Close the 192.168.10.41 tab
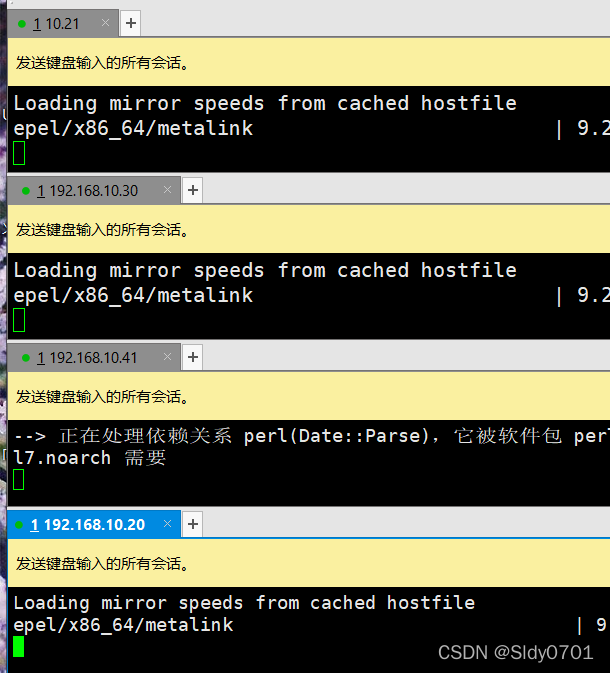The height and width of the screenshot is (673, 610). click(167, 356)
